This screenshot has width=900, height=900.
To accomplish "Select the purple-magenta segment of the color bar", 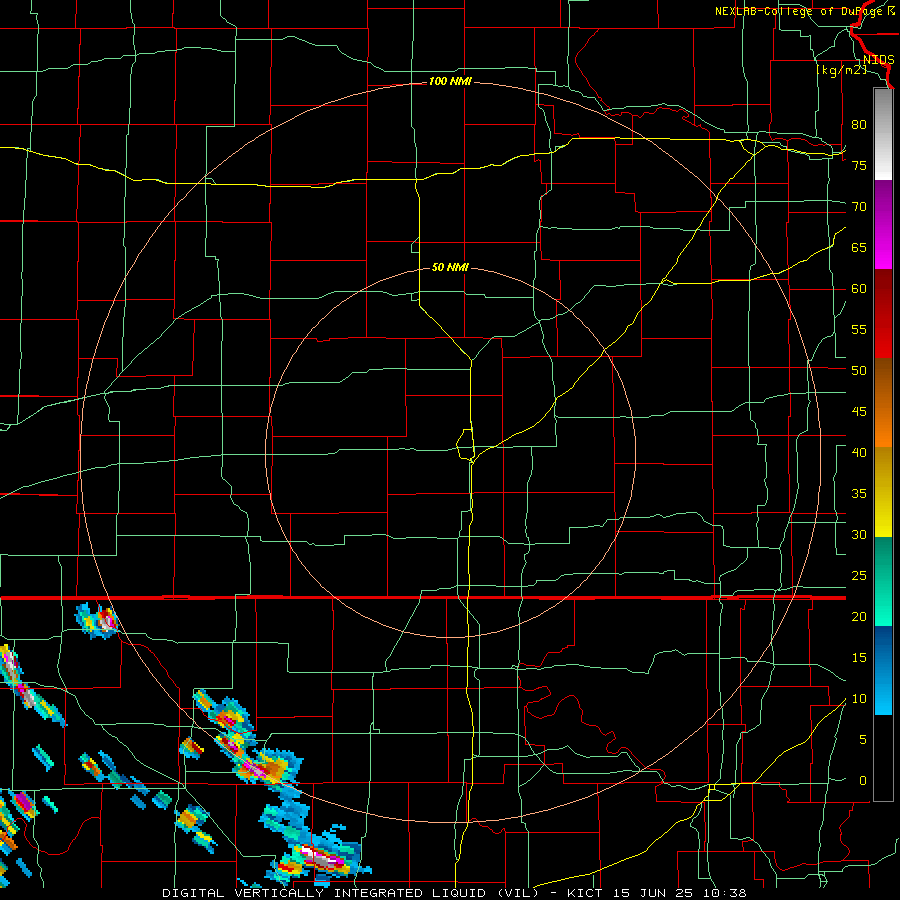I will tap(883, 224).
